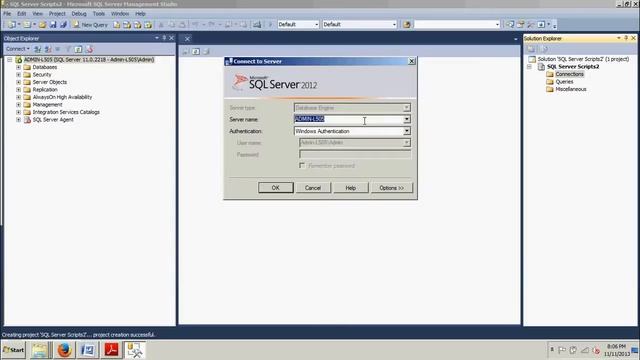Viewport: 640px width, 360px height.
Task: Open the Project menu
Action: pos(57,13)
